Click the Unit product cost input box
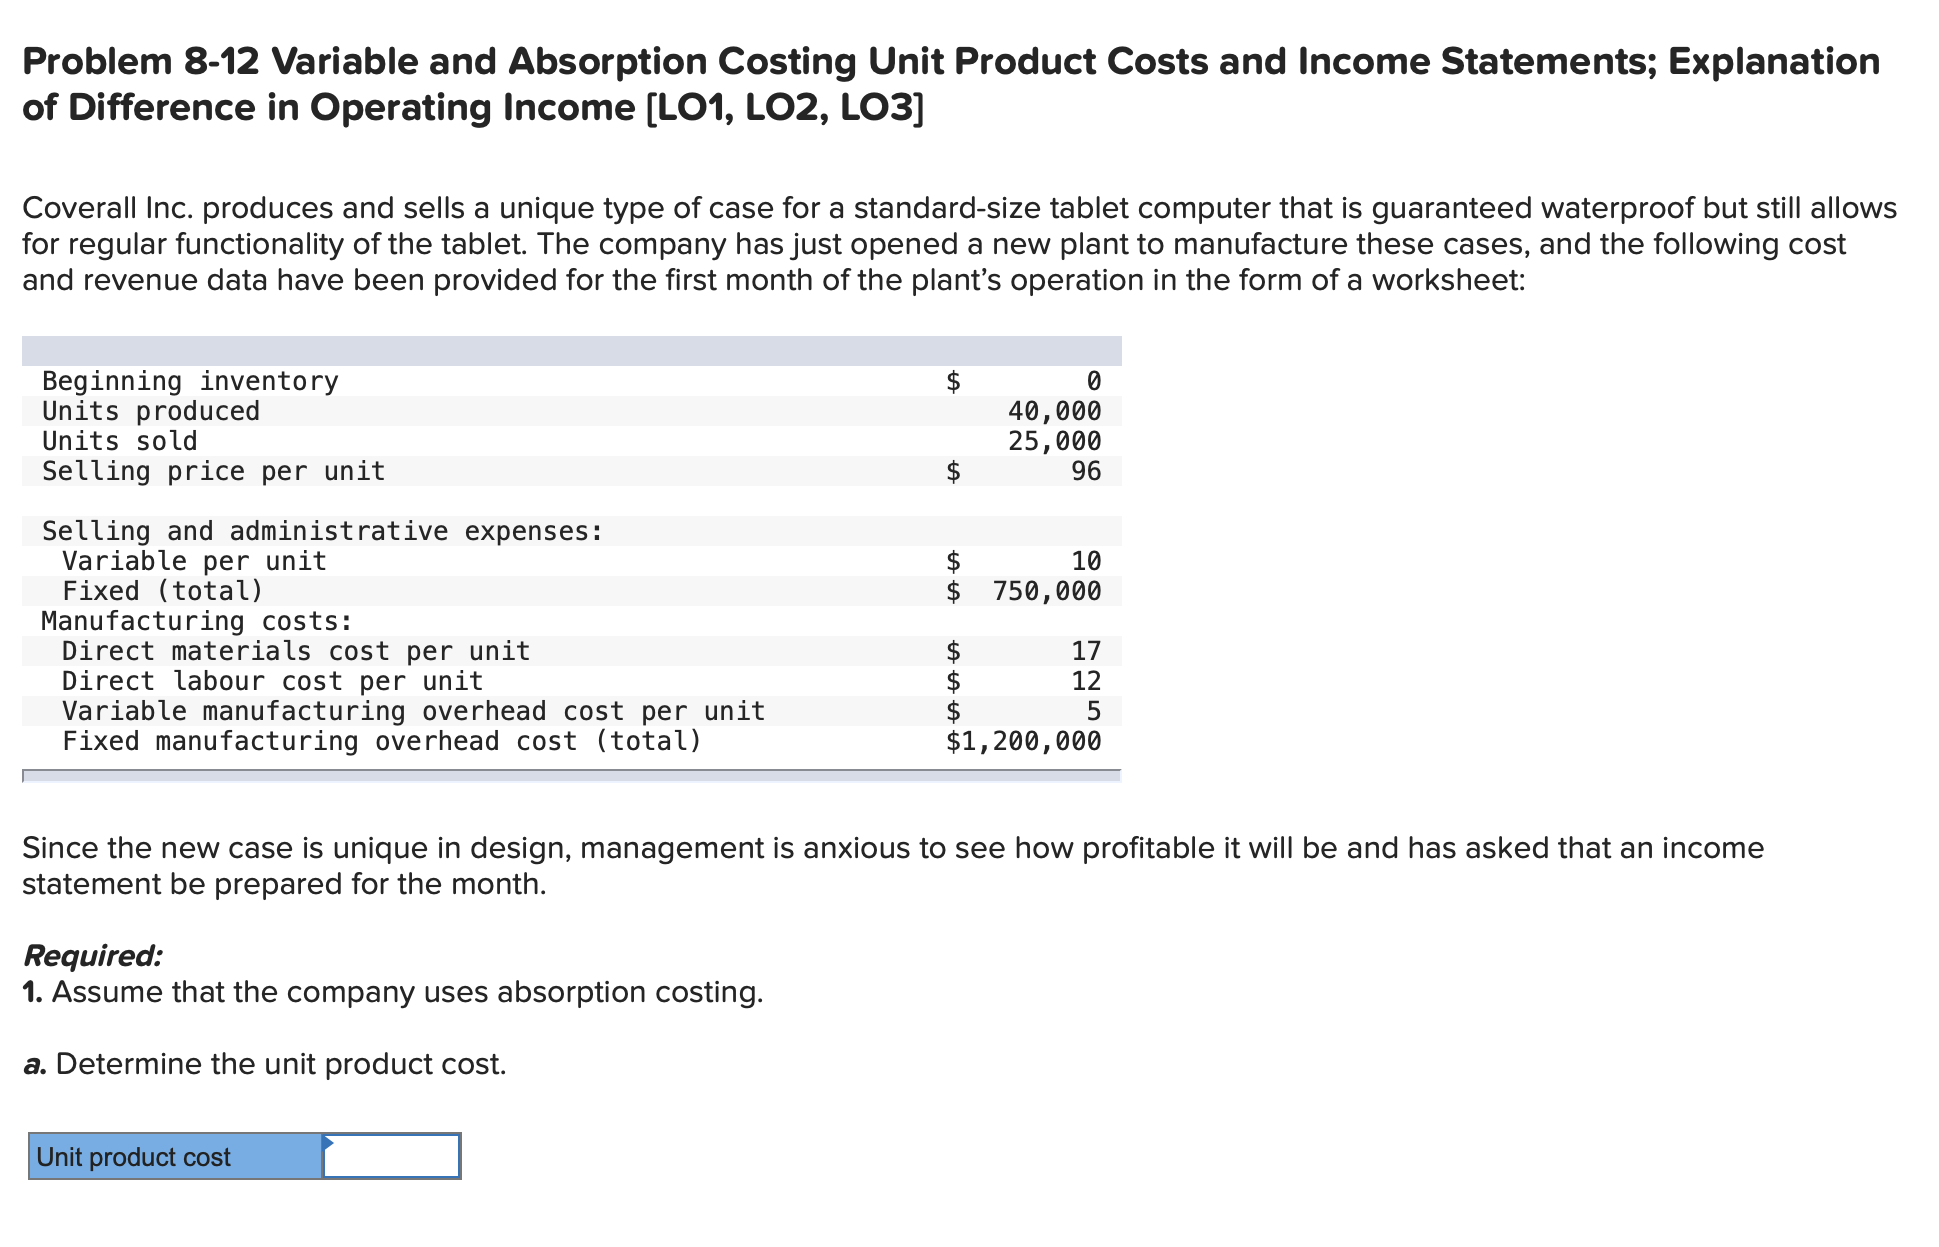1939x1247 pixels. pyautogui.click(x=390, y=1156)
